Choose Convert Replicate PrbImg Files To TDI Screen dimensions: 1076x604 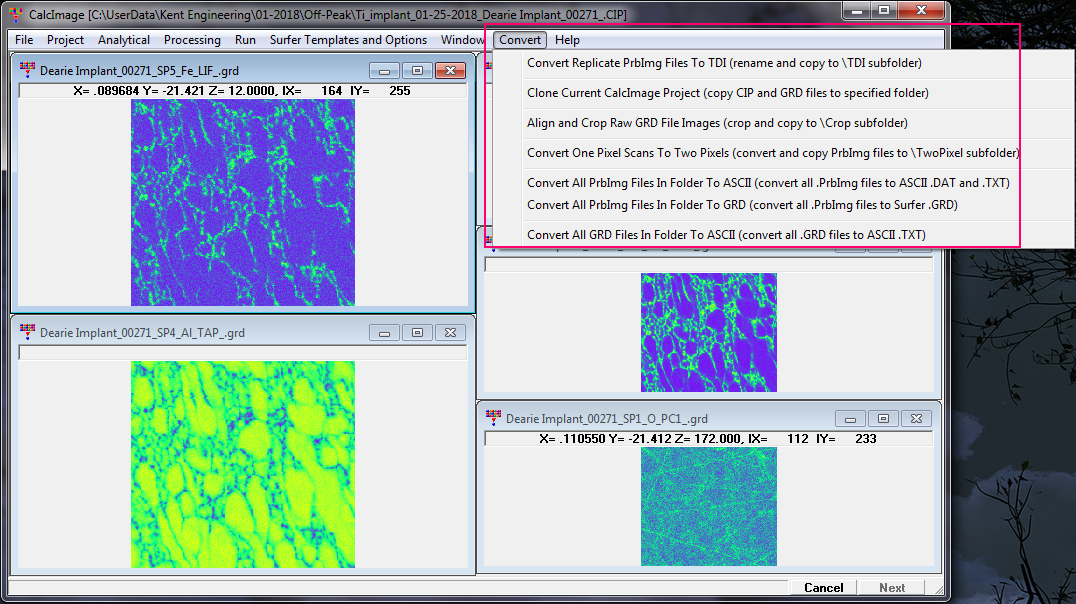[724, 63]
